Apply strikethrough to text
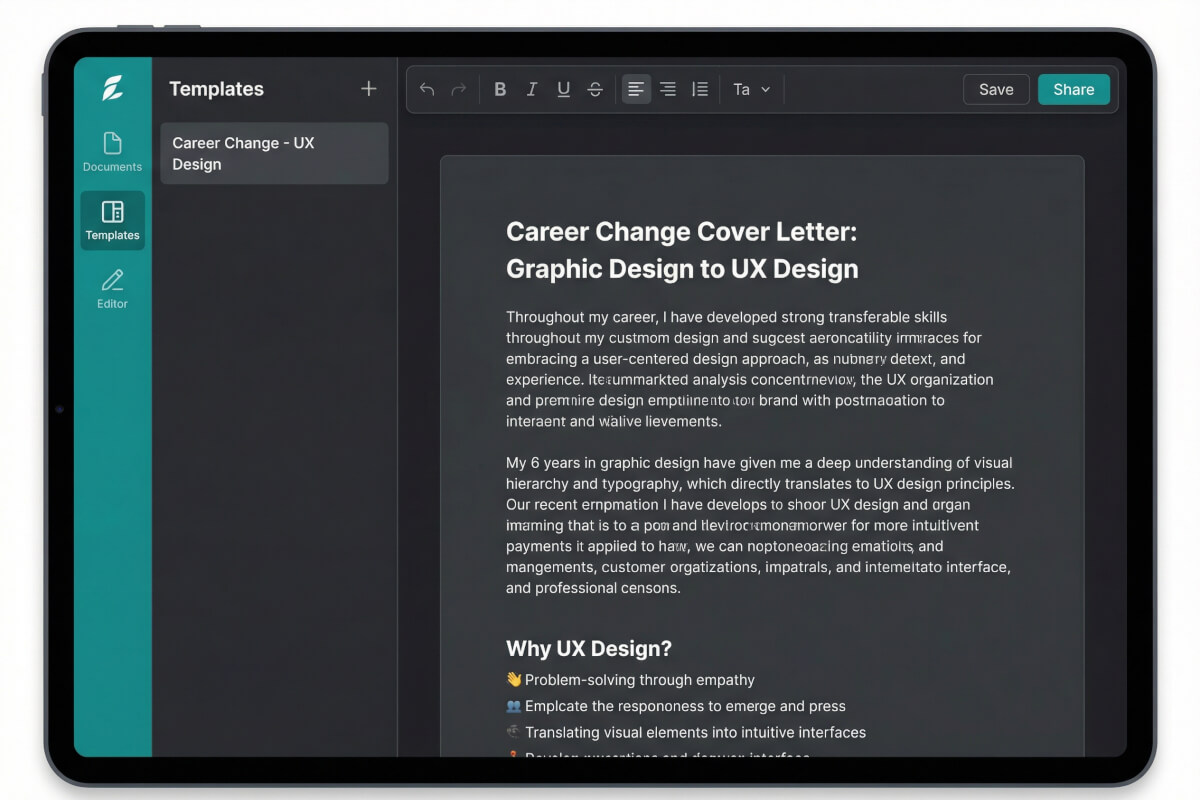Viewport: 1200px width, 800px height. click(595, 89)
